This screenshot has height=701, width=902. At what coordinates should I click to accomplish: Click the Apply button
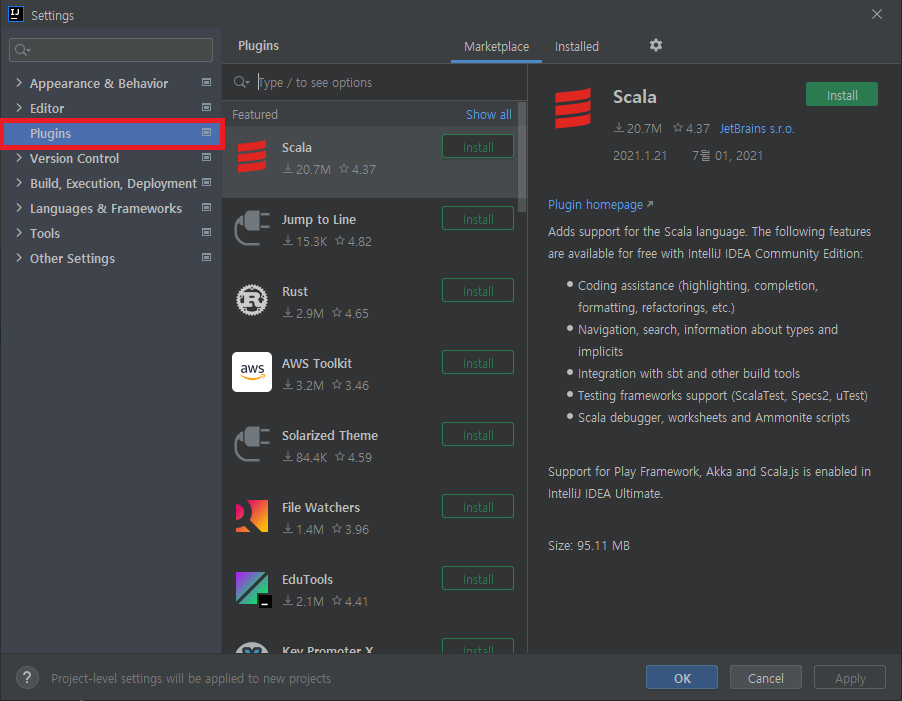pyautogui.click(x=850, y=678)
